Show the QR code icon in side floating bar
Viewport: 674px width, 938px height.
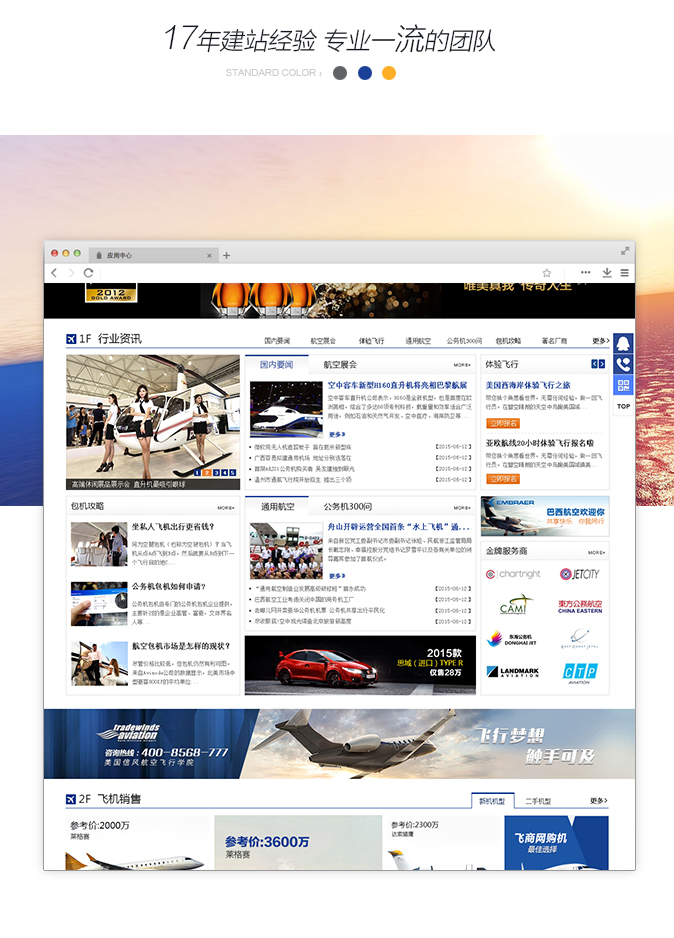click(623, 385)
